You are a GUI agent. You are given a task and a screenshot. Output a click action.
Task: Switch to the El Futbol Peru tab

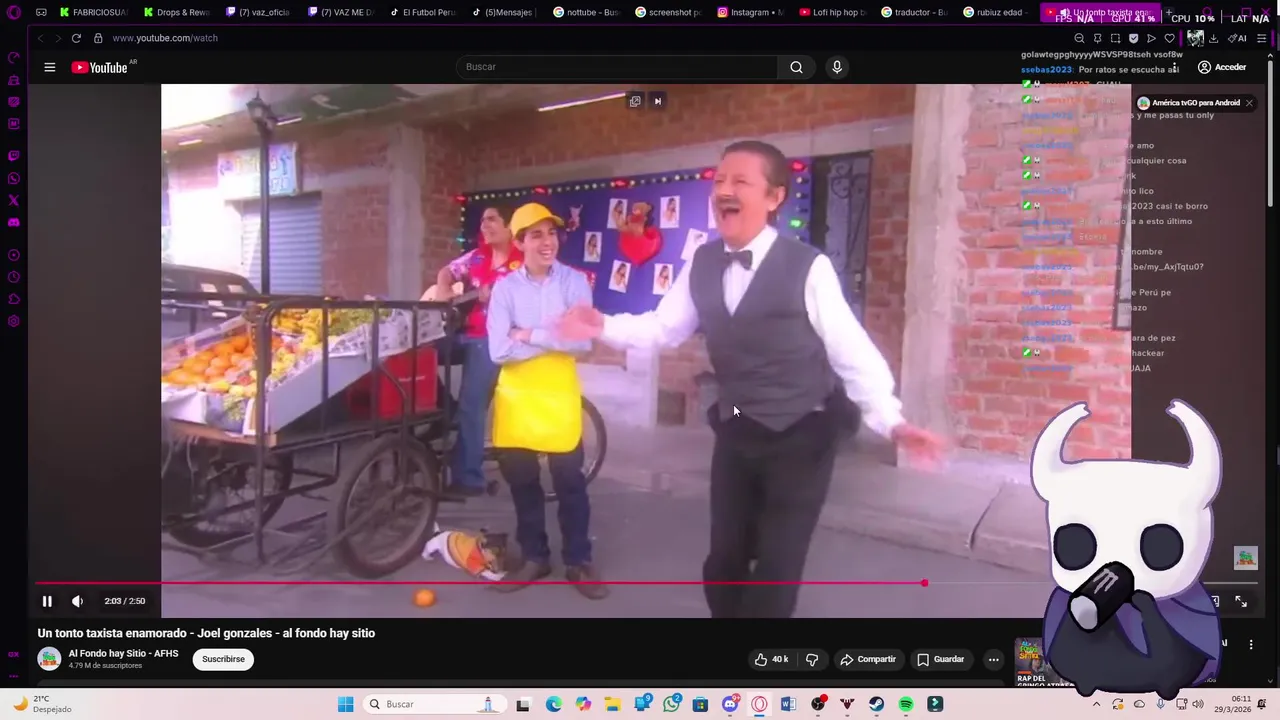coord(422,13)
